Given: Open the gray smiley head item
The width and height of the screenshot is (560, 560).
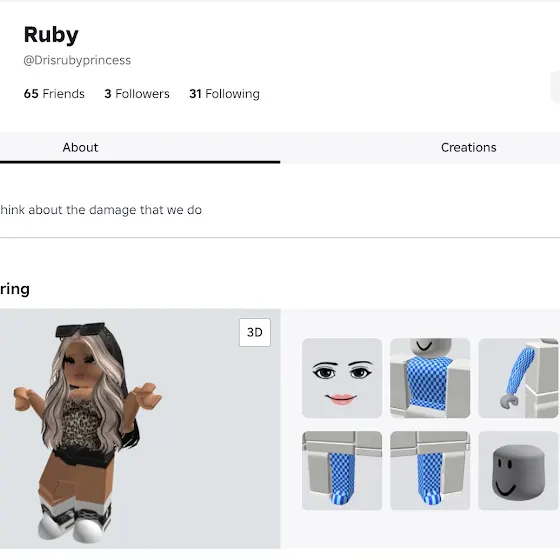Looking at the screenshot, I should [x=518, y=470].
